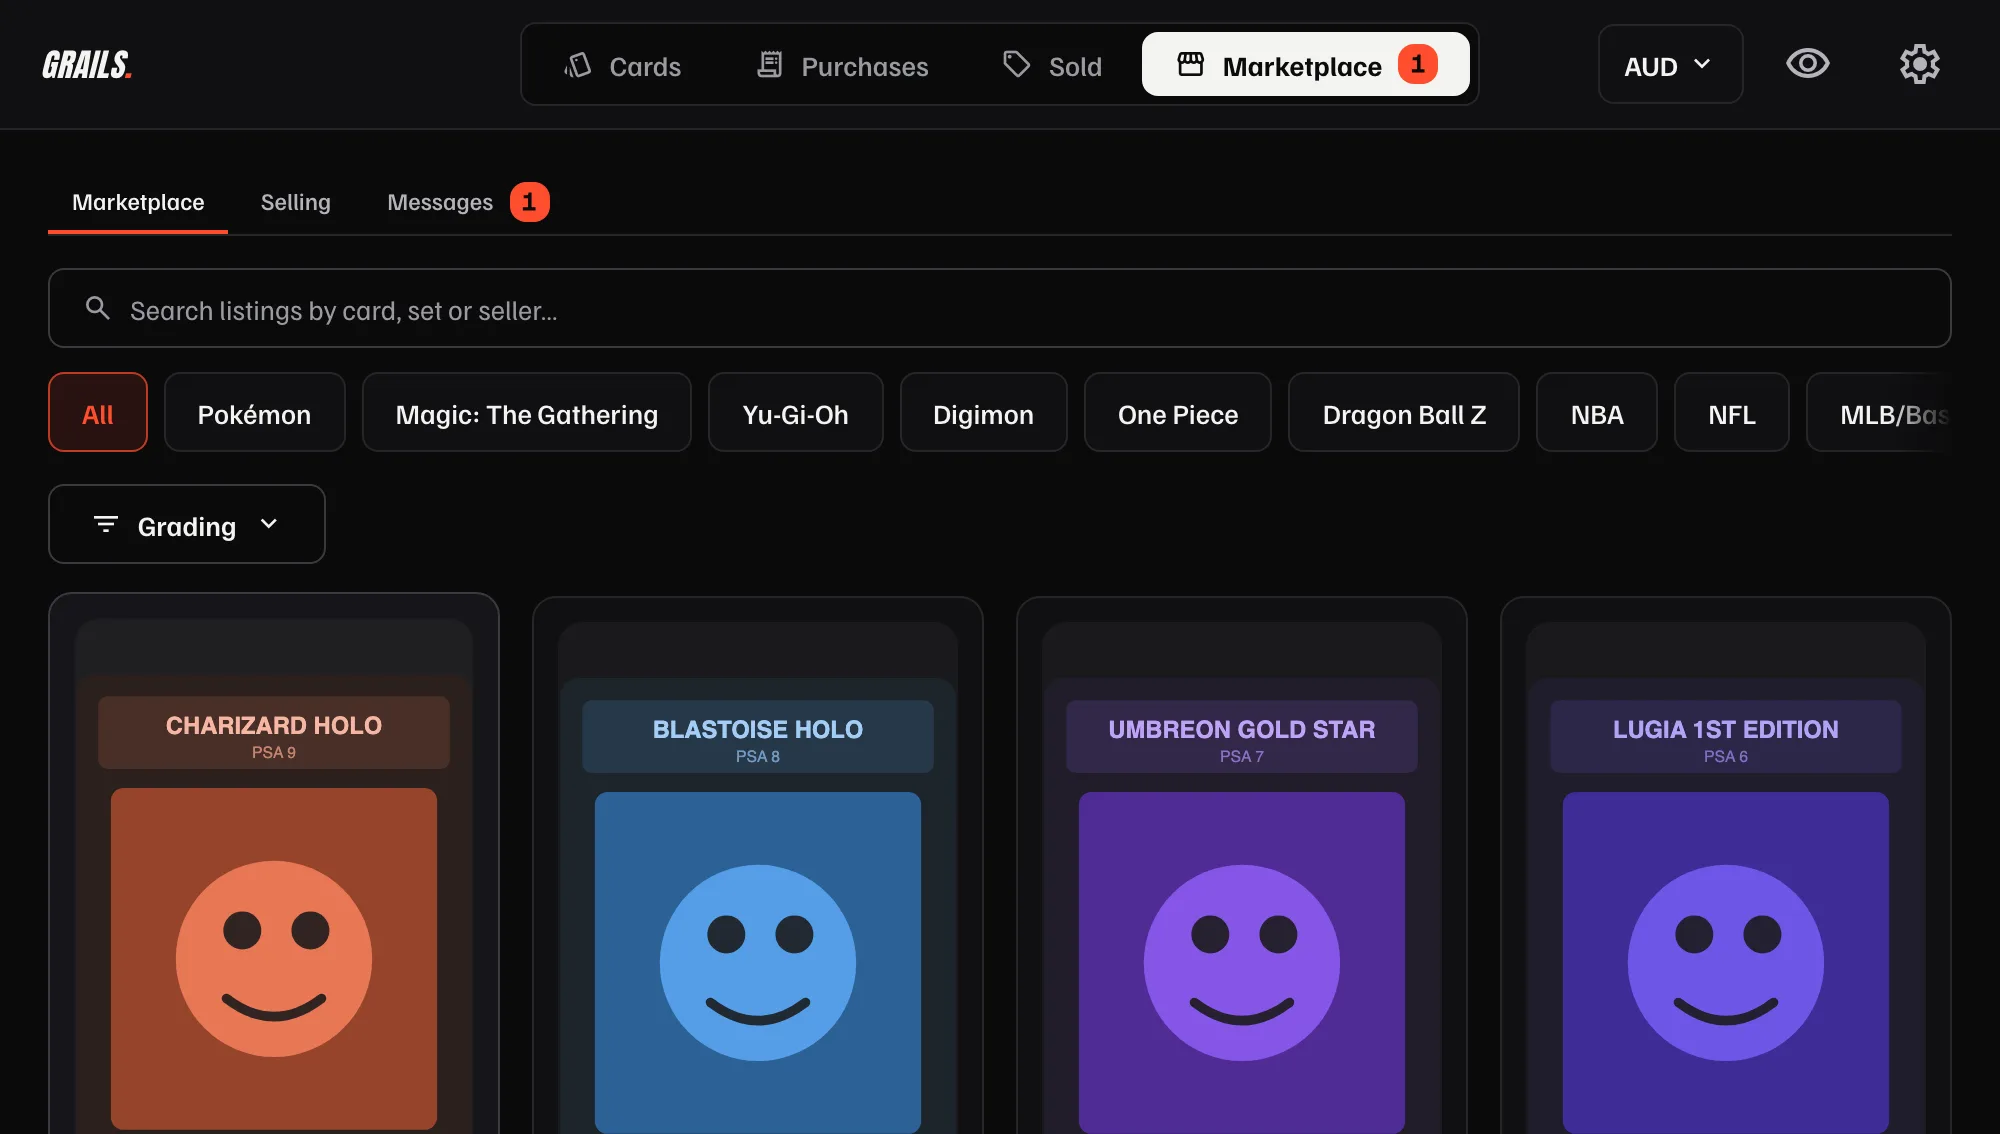The height and width of the screenshot is (1134, 2000).
Task: Open the Umbreon Gold Star PSA 7 listing
Action: 1242,867
